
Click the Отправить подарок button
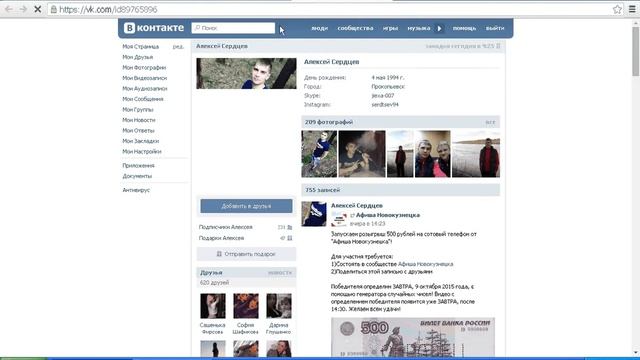point(246,254)
